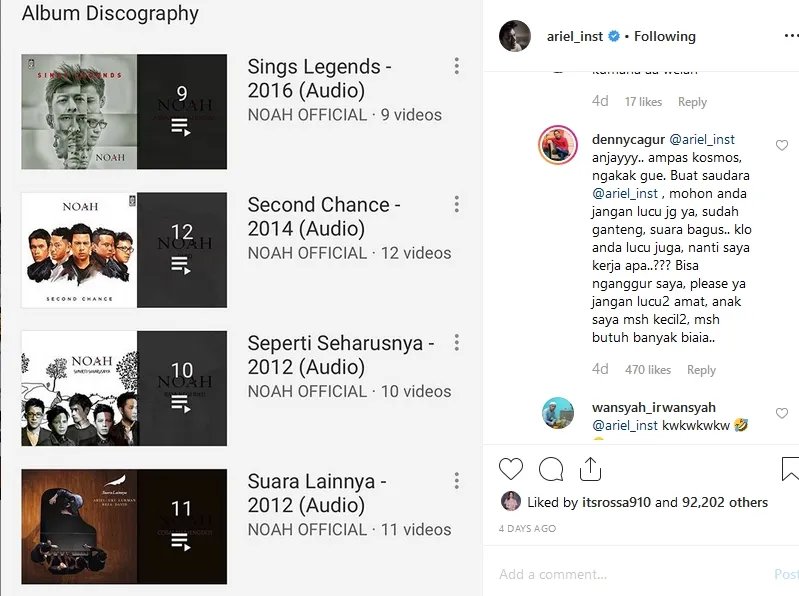View dennycagur's profile avatar
Viewport: 799px width, 596px height.
[558, 145]
